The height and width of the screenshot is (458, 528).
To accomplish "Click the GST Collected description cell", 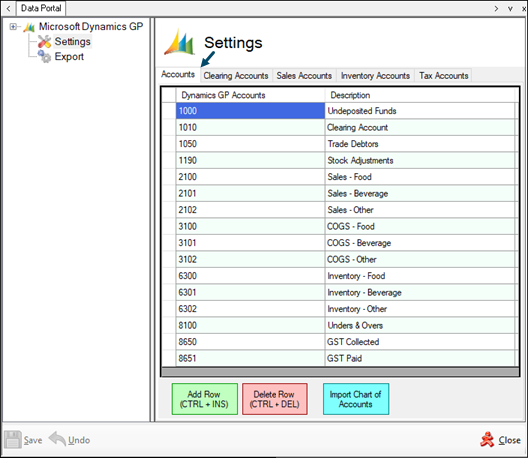I will 420,342.
